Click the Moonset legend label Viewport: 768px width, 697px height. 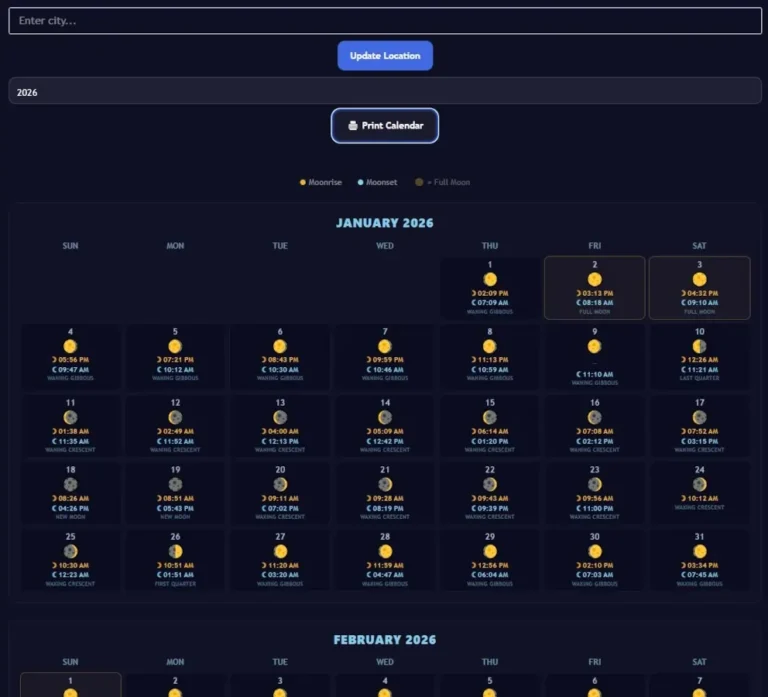(x=382, y=182)
